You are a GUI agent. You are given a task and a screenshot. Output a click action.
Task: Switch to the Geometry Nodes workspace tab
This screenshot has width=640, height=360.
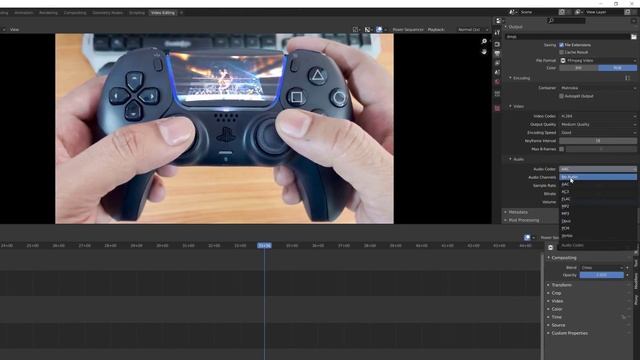pyautogui.click(x=107, y=13)
